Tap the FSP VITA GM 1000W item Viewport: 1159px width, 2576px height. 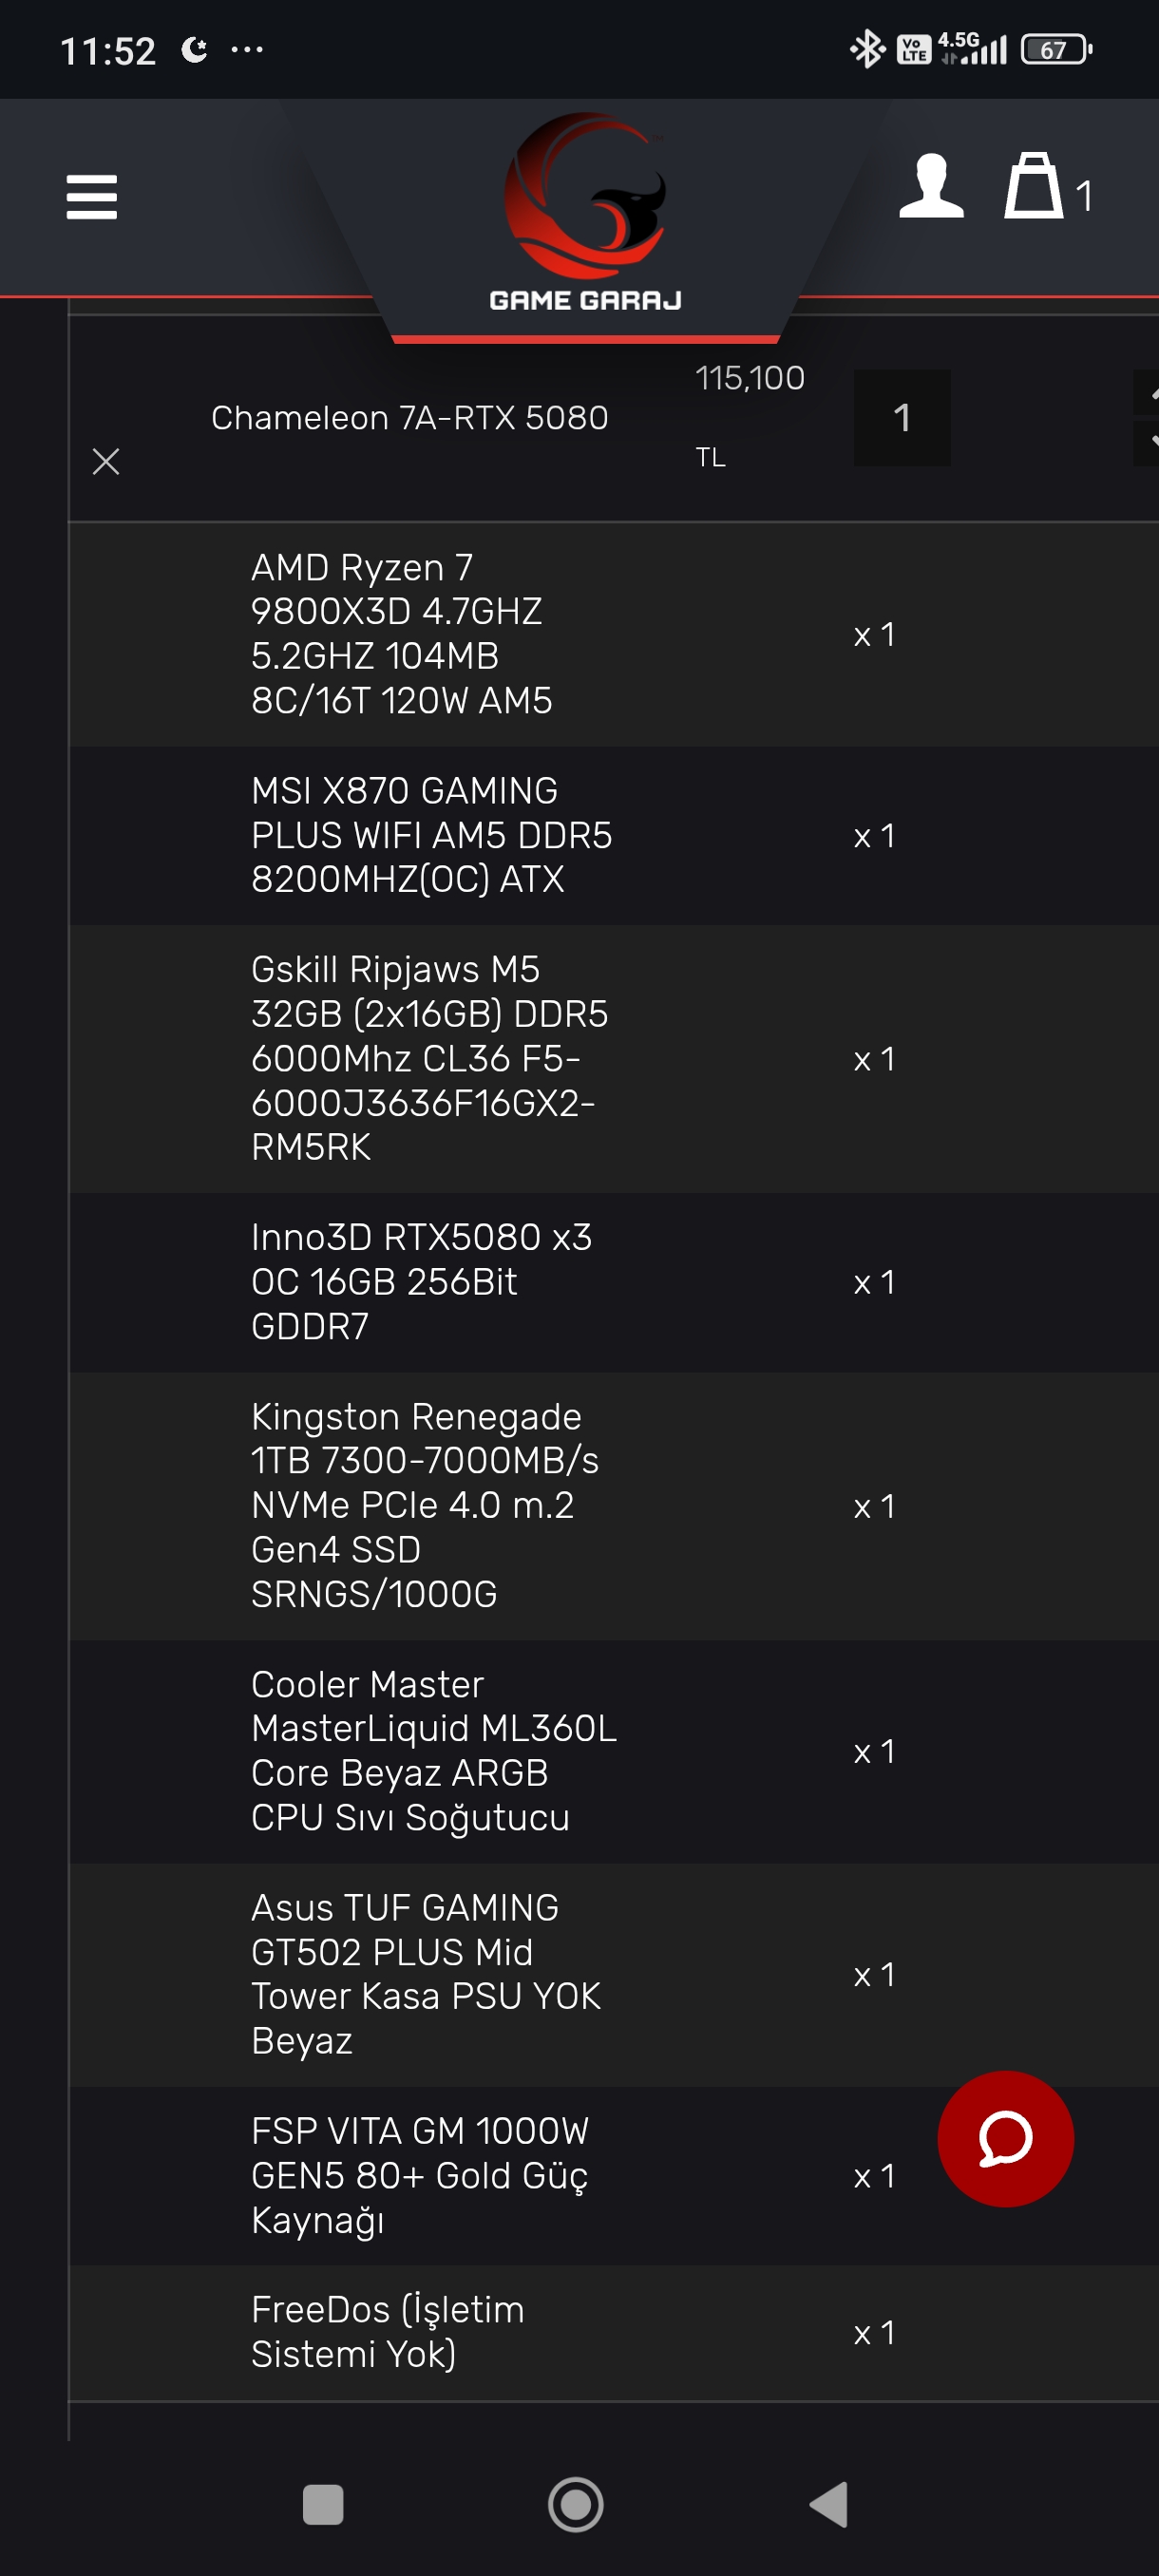(x=420, y=2175)
